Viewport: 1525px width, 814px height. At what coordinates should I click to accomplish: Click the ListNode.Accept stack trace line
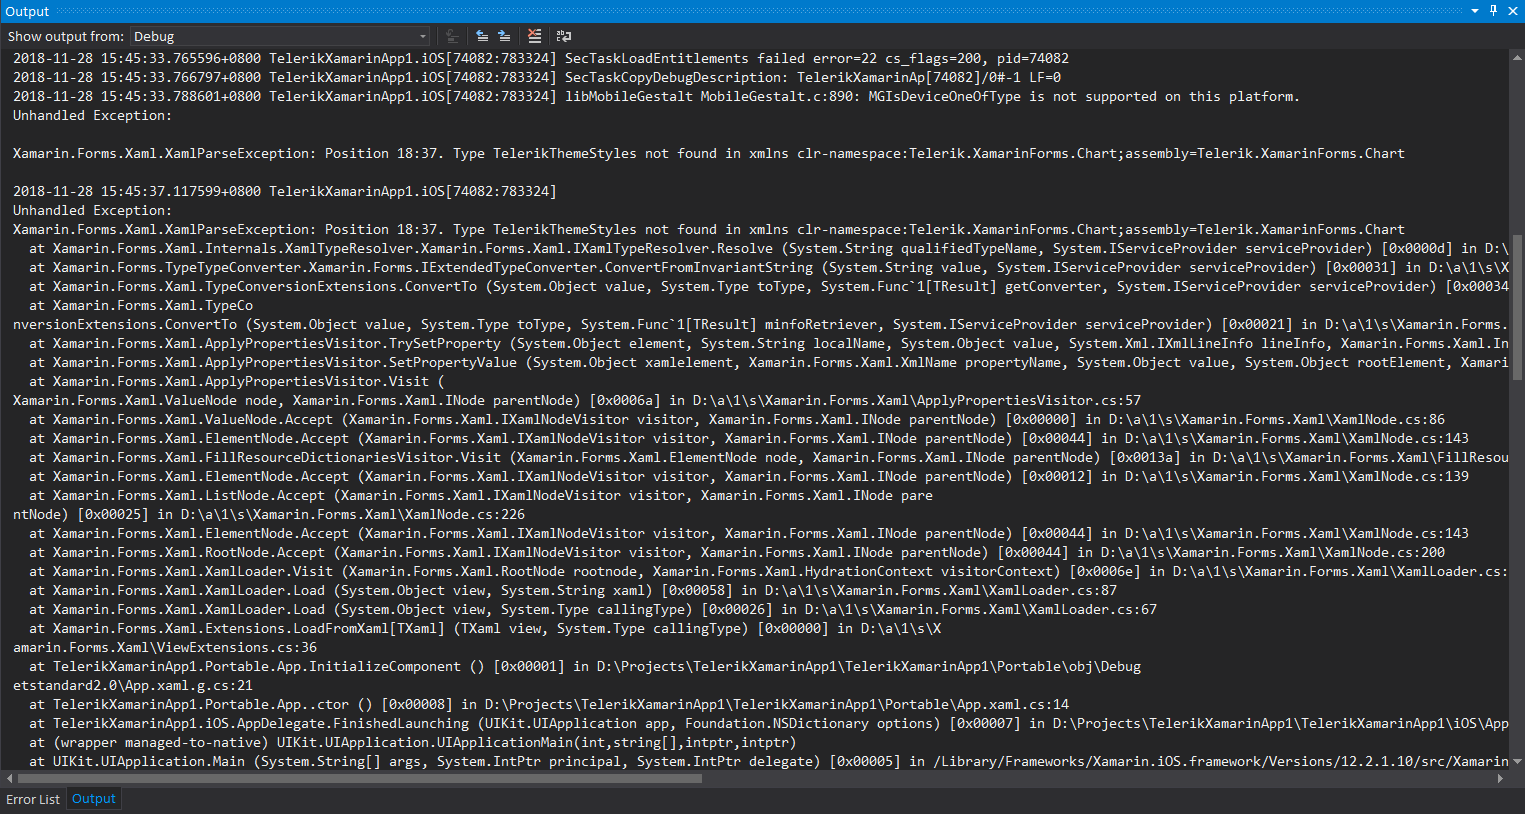pos(481,495)
